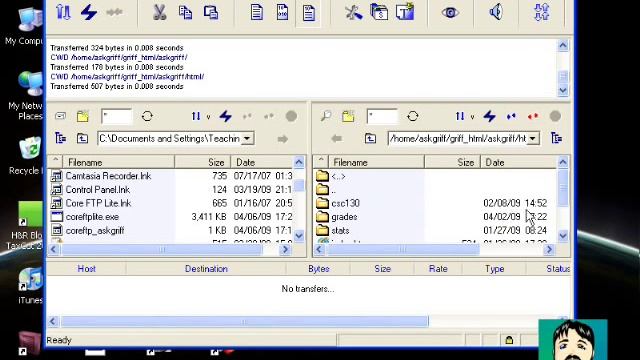The height and width of the screenshot is (360, 640).
Task: Select the '<..>' folder entry in remote list
Action: coord(338,176)
